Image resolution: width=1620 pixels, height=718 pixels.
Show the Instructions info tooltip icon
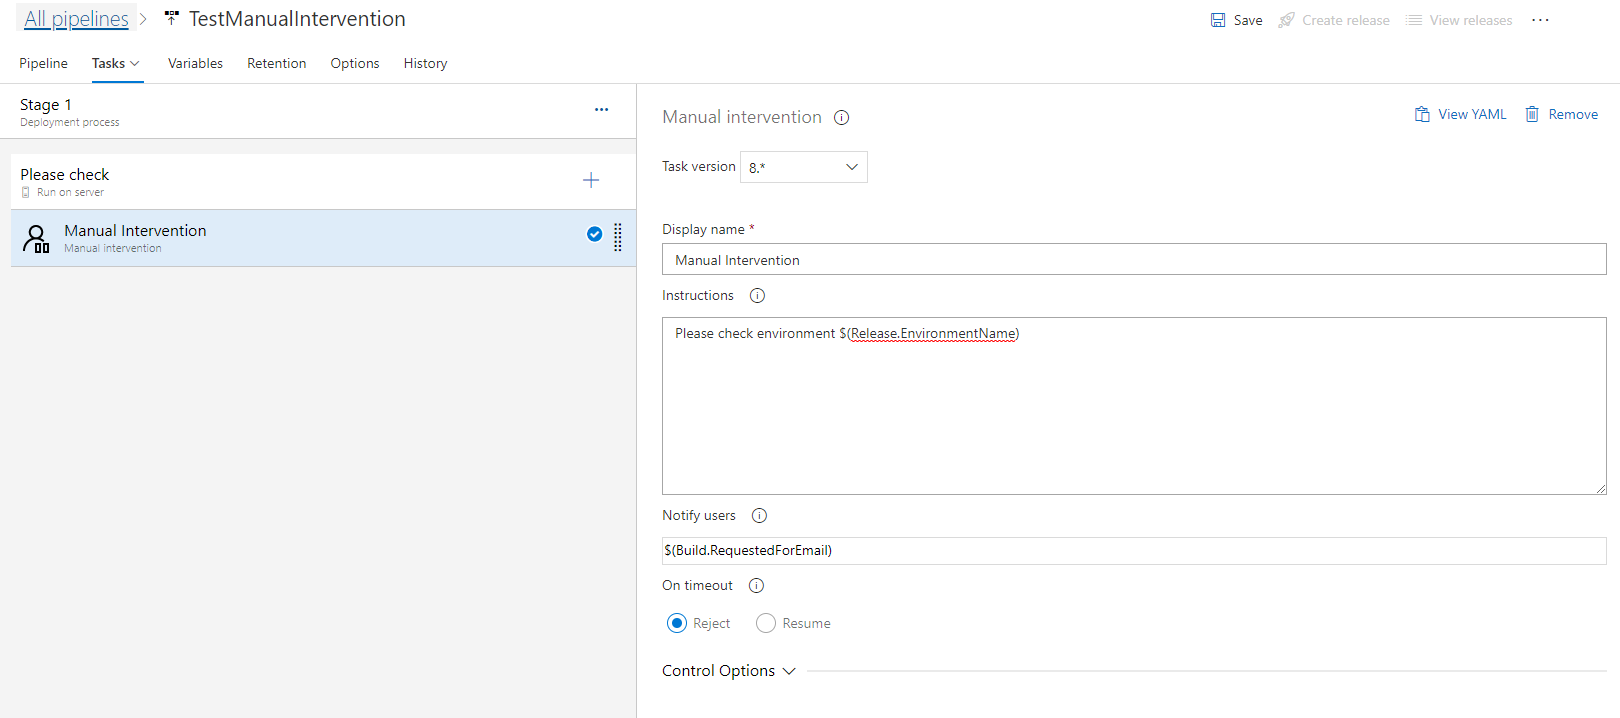point(757,296)
